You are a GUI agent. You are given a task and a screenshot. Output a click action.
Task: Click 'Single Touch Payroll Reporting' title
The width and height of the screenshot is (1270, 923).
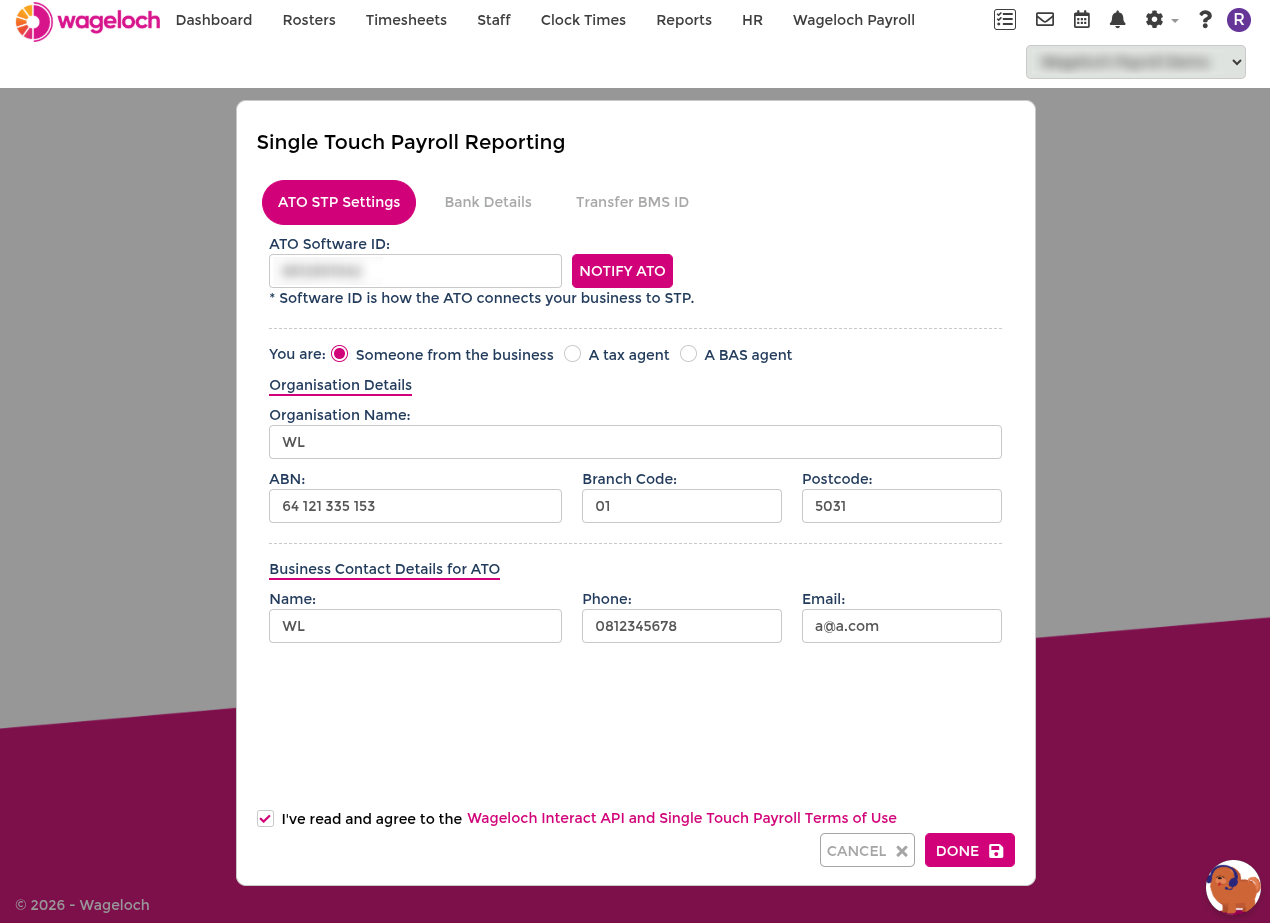coord(411,142)
